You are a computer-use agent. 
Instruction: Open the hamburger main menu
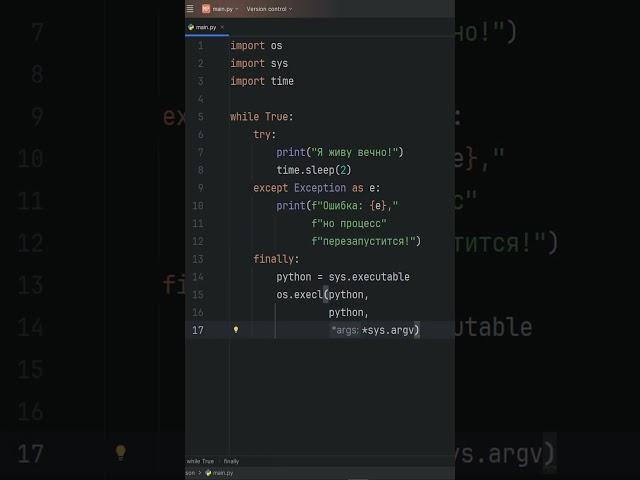[190, 9]
